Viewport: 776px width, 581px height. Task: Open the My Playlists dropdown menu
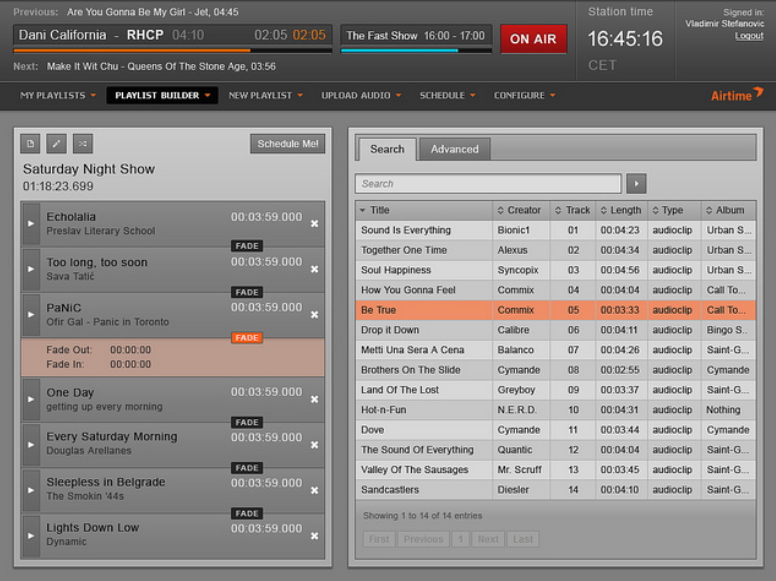57,95
